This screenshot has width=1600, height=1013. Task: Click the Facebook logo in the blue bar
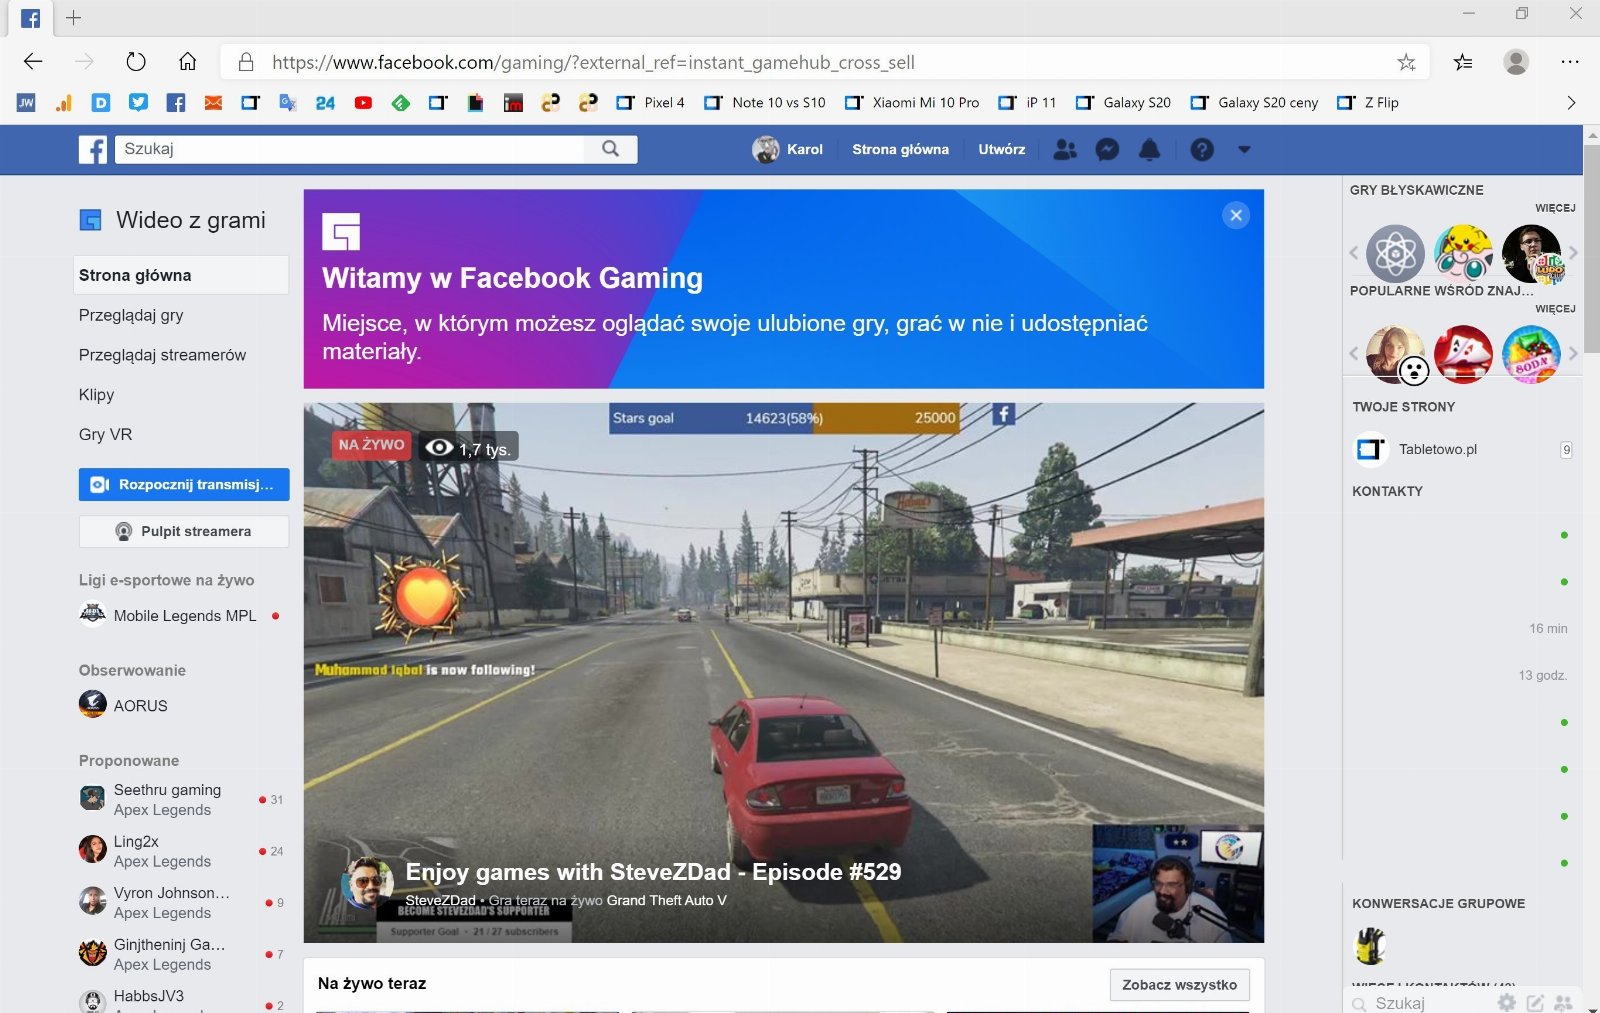pyautogui.click(x=93, y=150)
